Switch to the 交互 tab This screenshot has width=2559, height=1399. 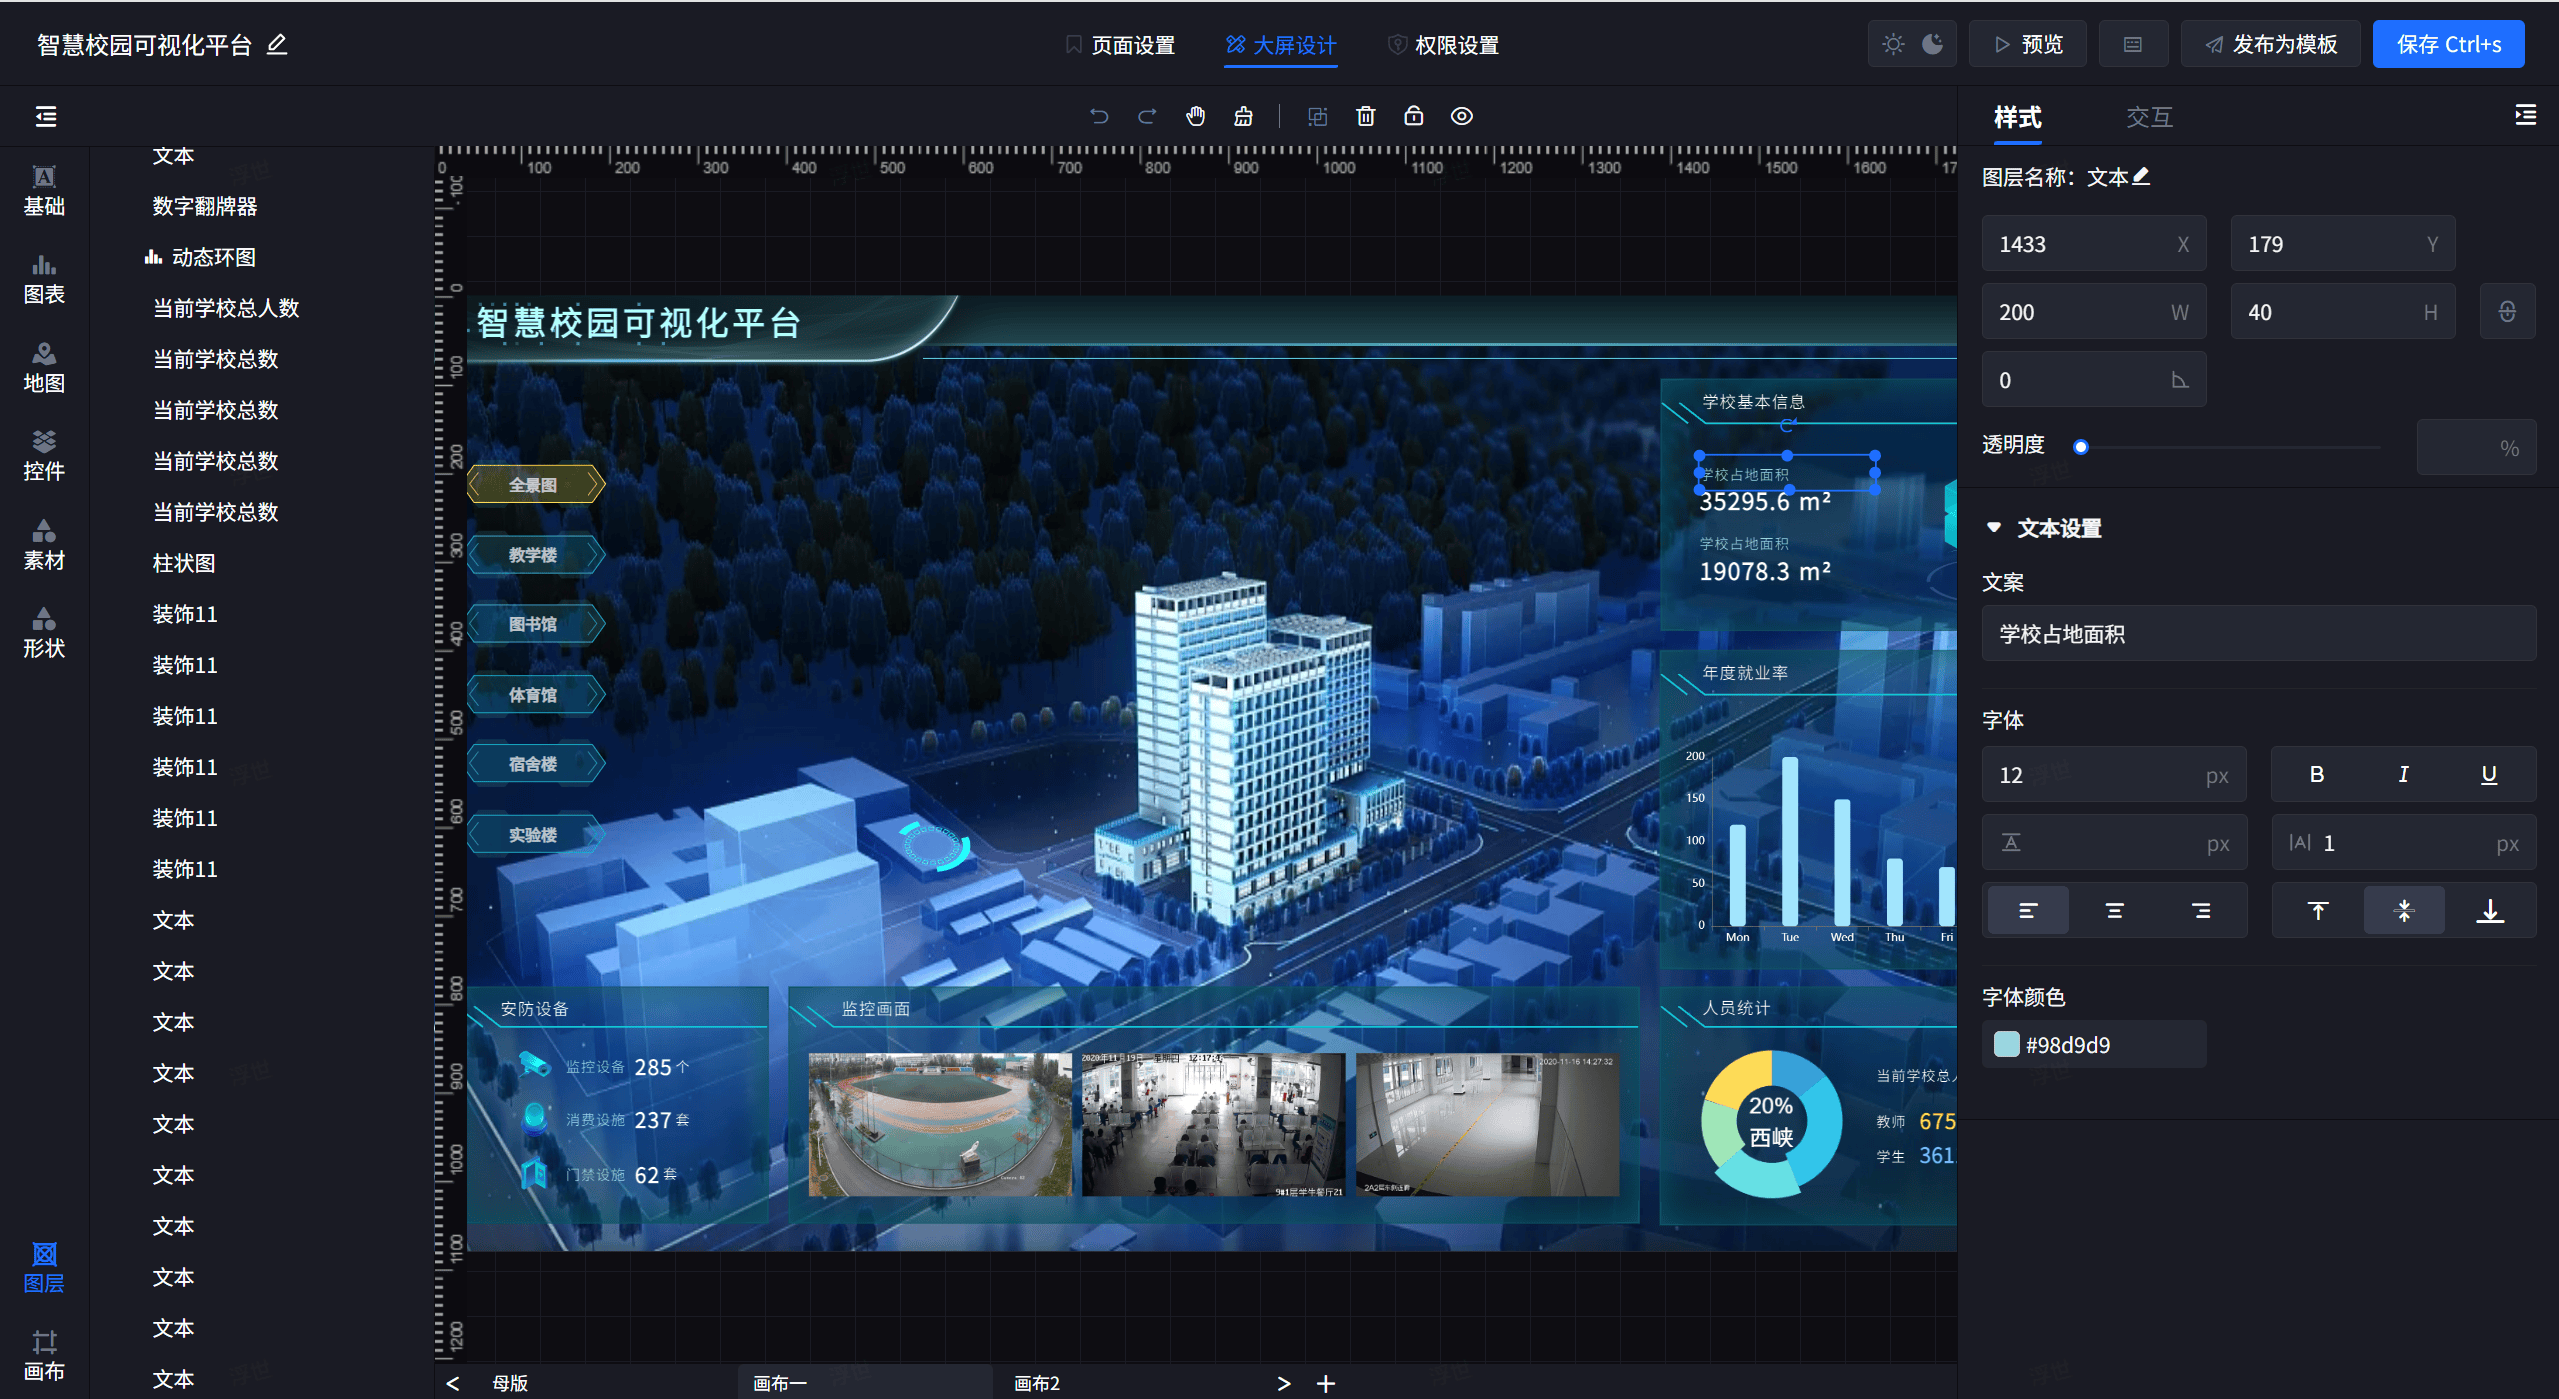[x=2149, y=117]
